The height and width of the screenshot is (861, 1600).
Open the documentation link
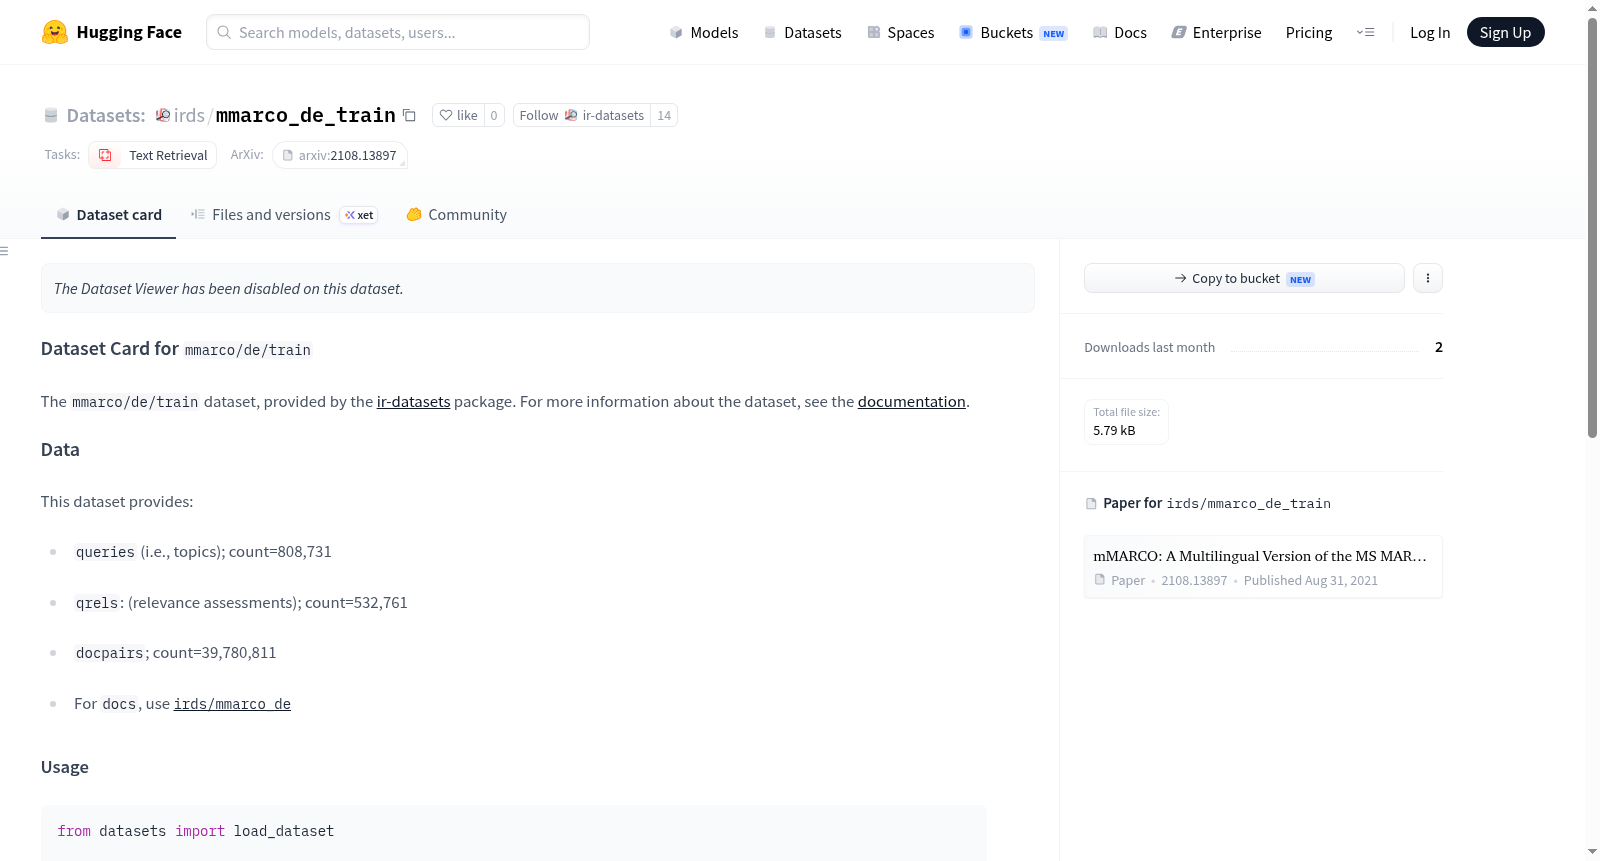tap(911, 401)
